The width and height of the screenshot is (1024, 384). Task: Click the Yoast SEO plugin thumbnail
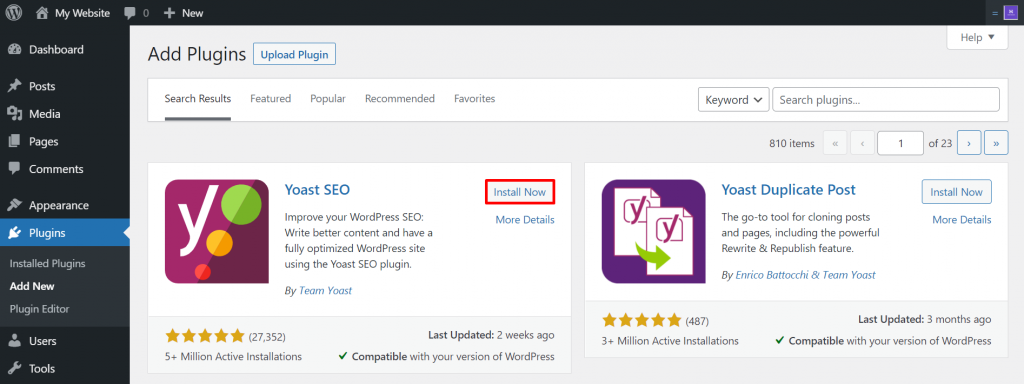point(217,231)
